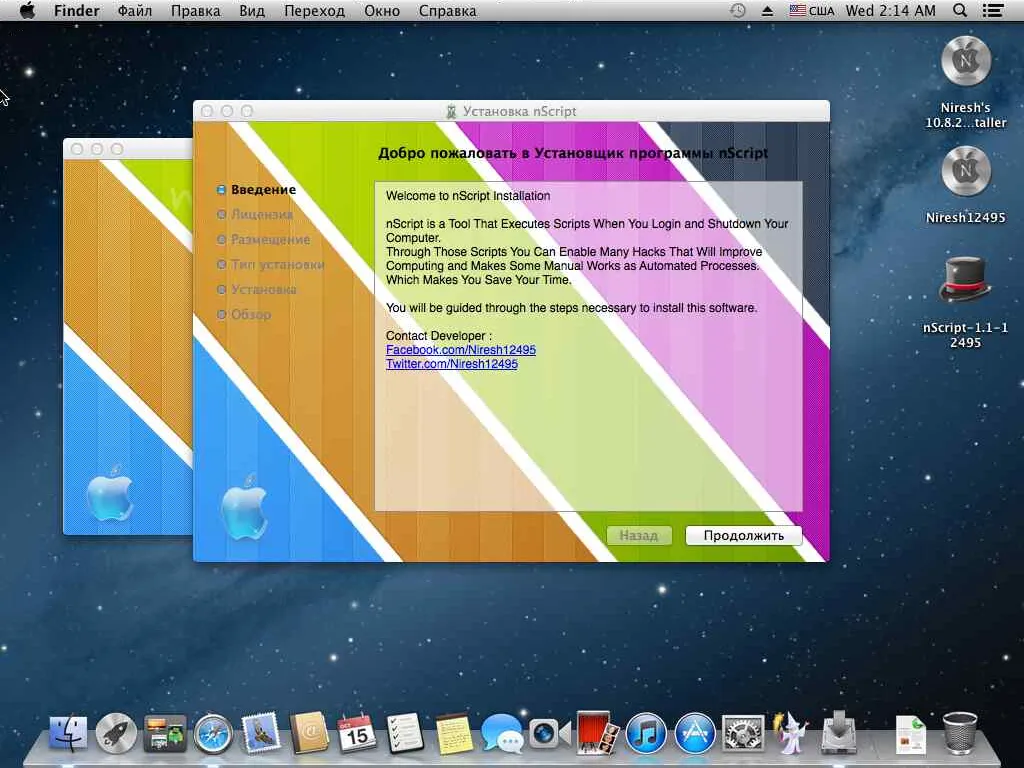1024x768 pixels.
Task: Launch Launchpad from the Dock
Action: pyautogui.click(x=116, y=733)
